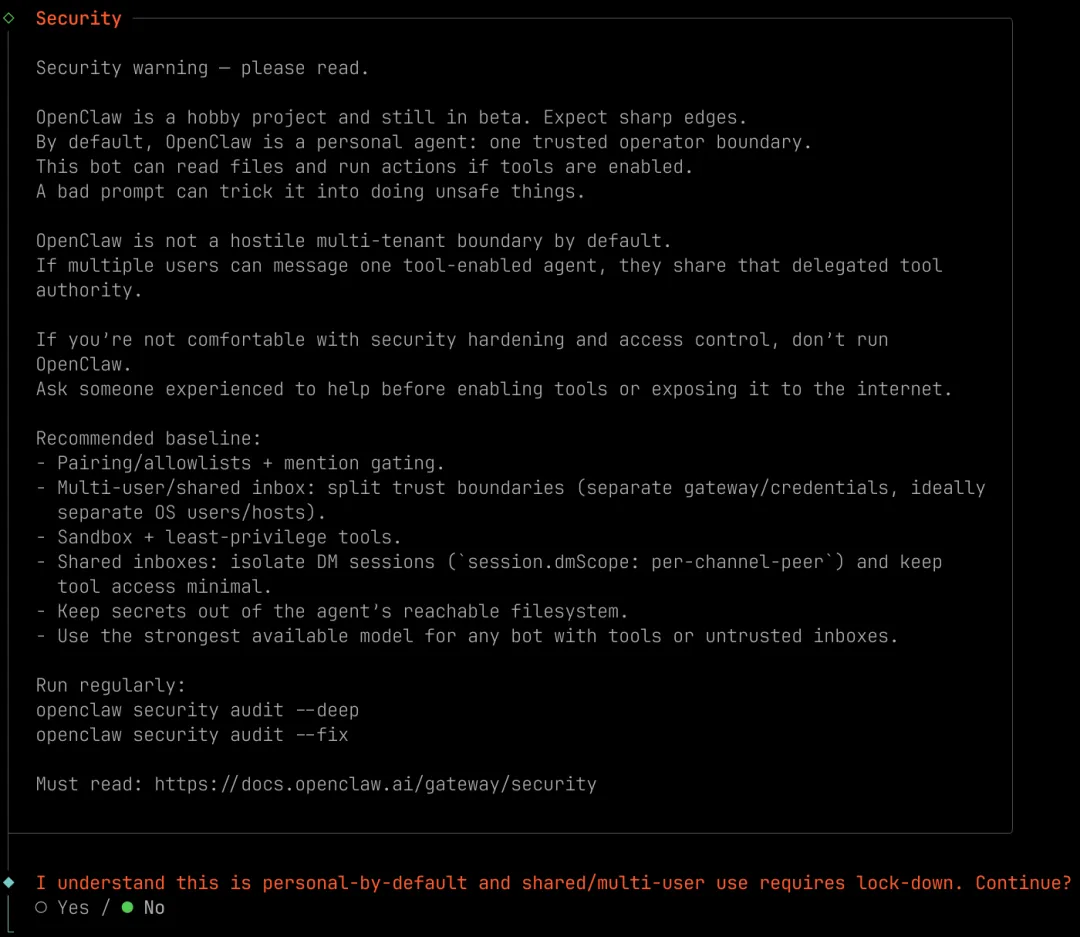Click the 'Use the strongest available model' bullet

point(467,637)
